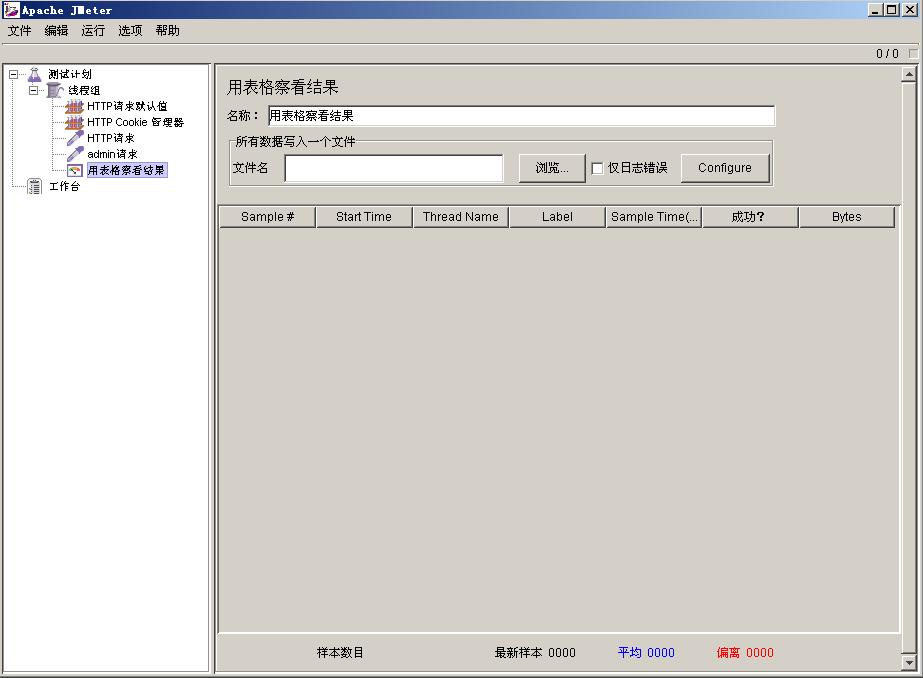Click the Sample Time column header

654,217
